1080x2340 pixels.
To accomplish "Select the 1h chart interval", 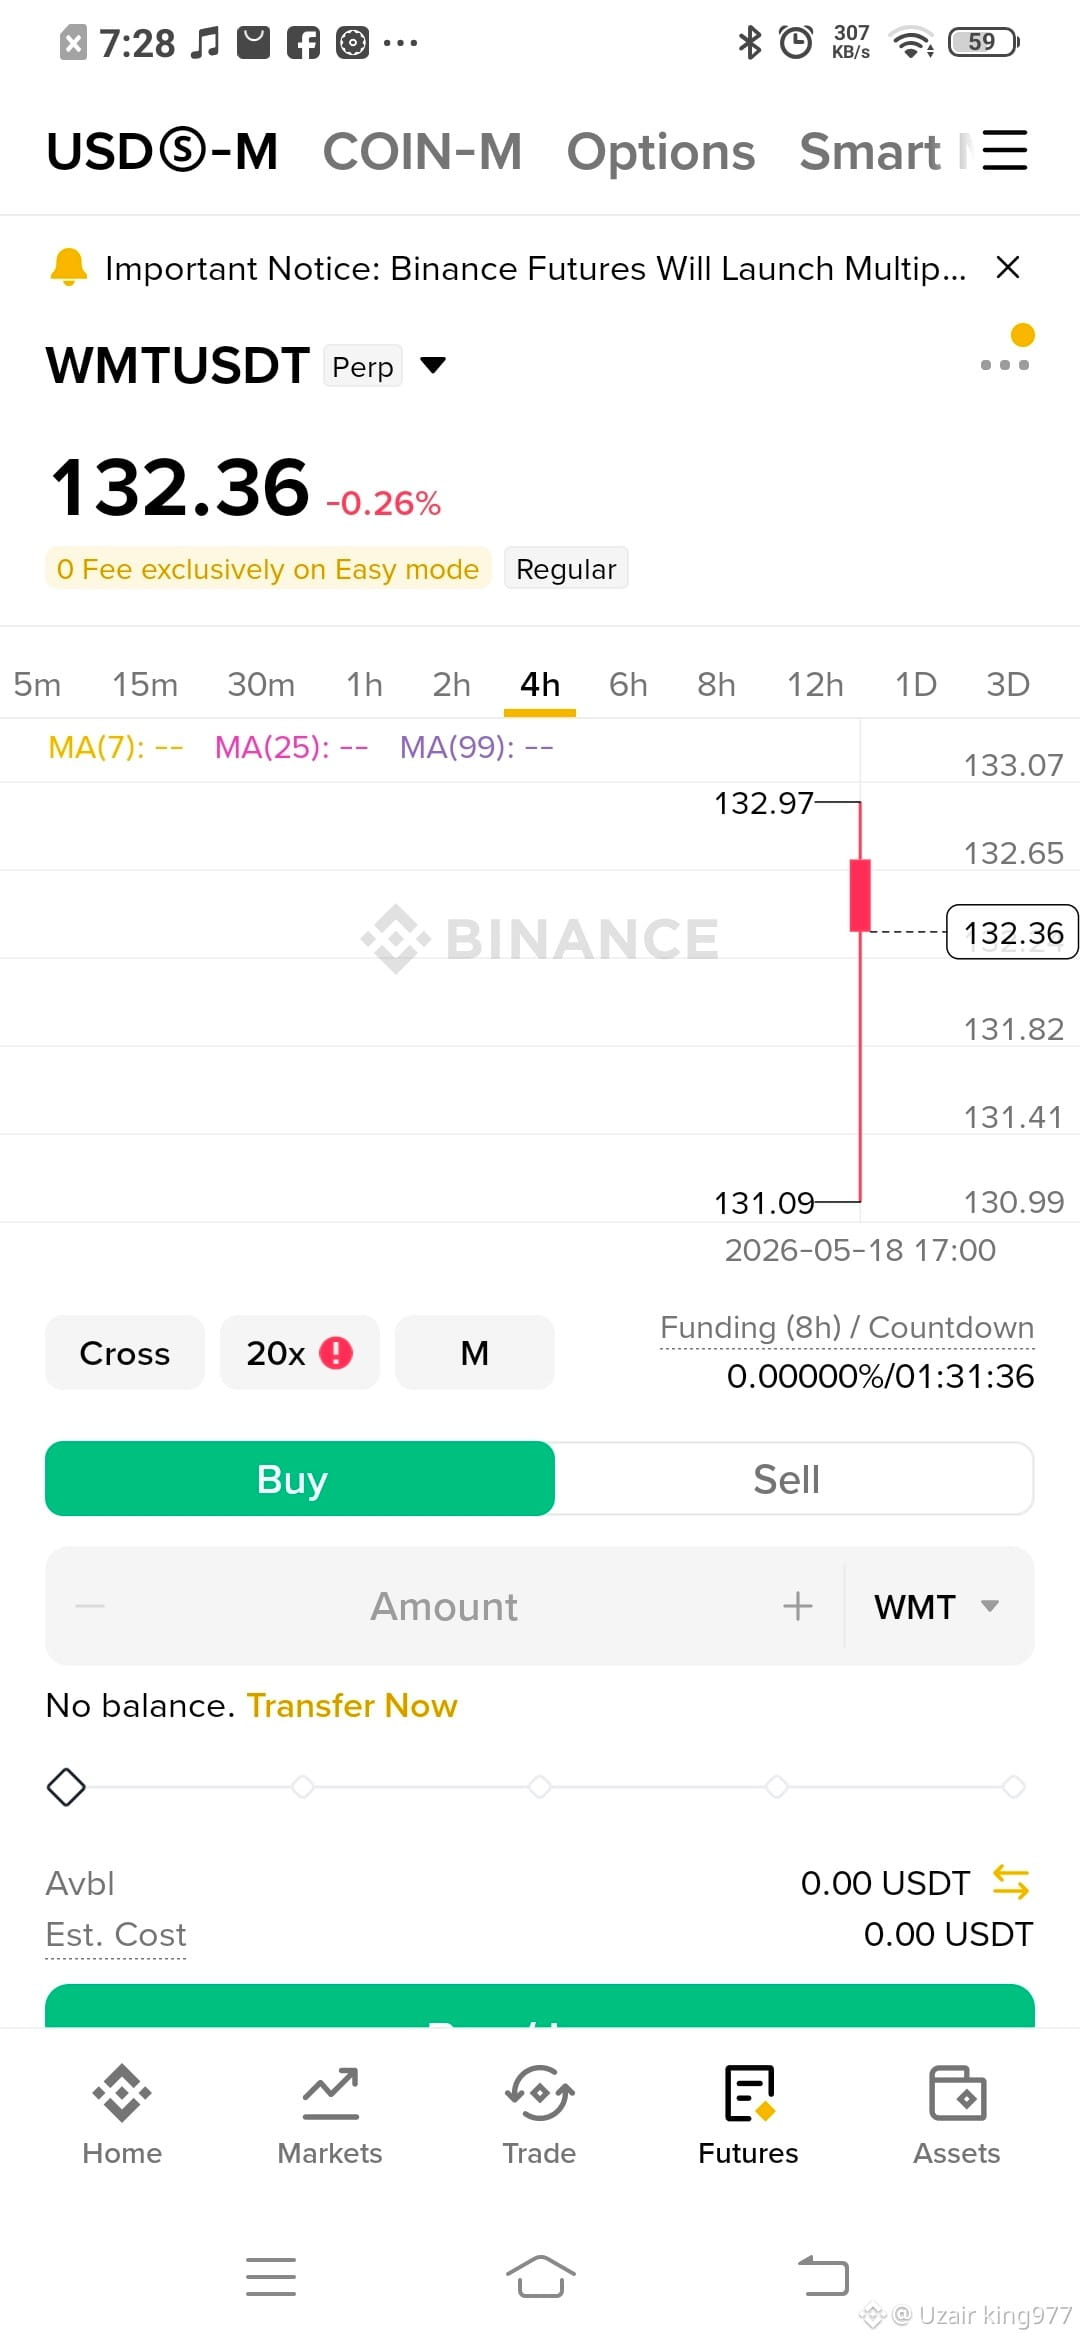I will 364,684.
